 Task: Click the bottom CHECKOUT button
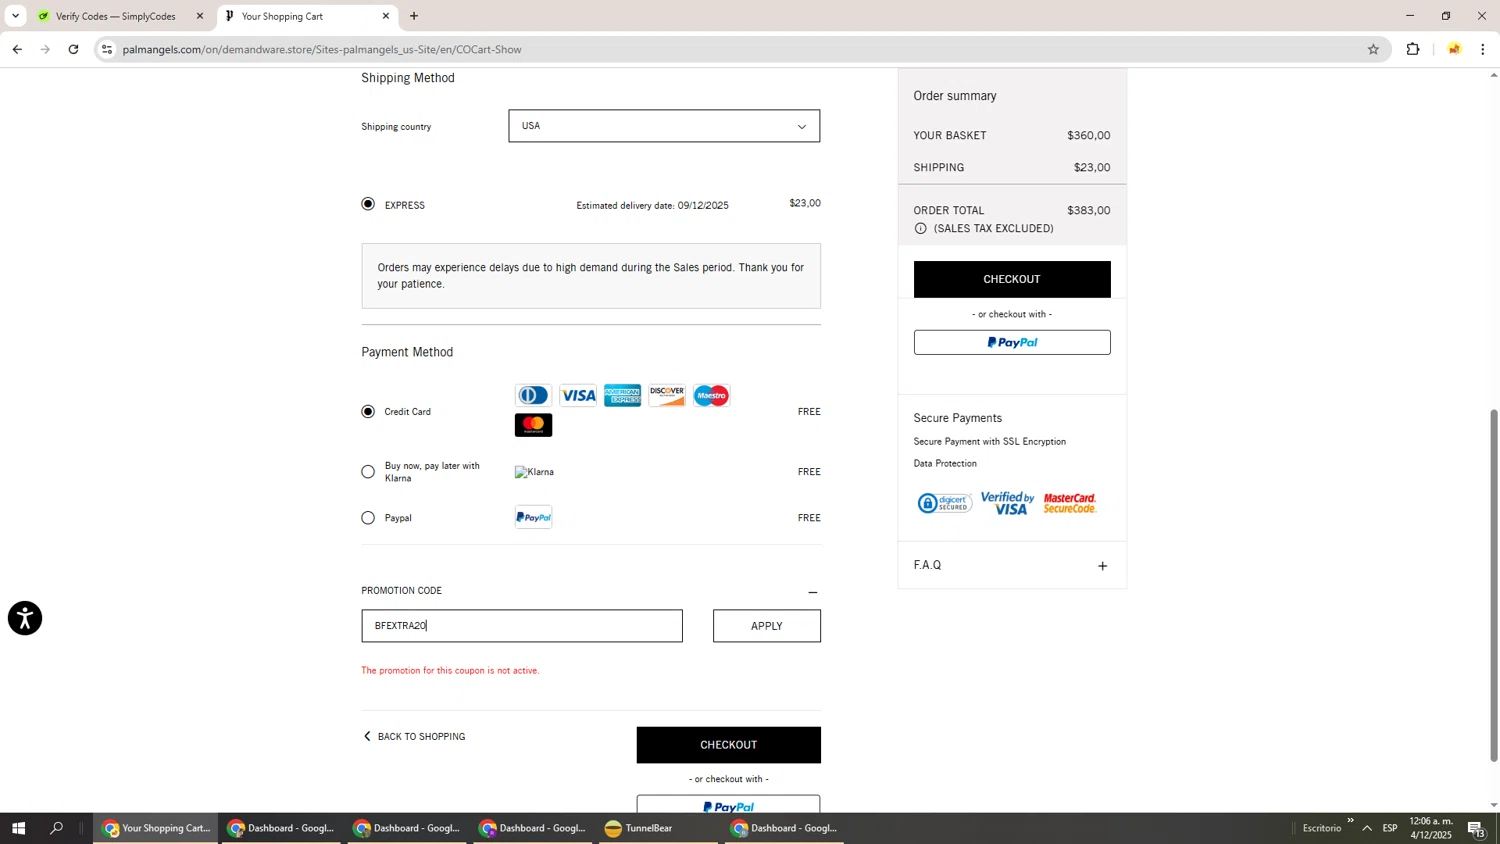729,745
